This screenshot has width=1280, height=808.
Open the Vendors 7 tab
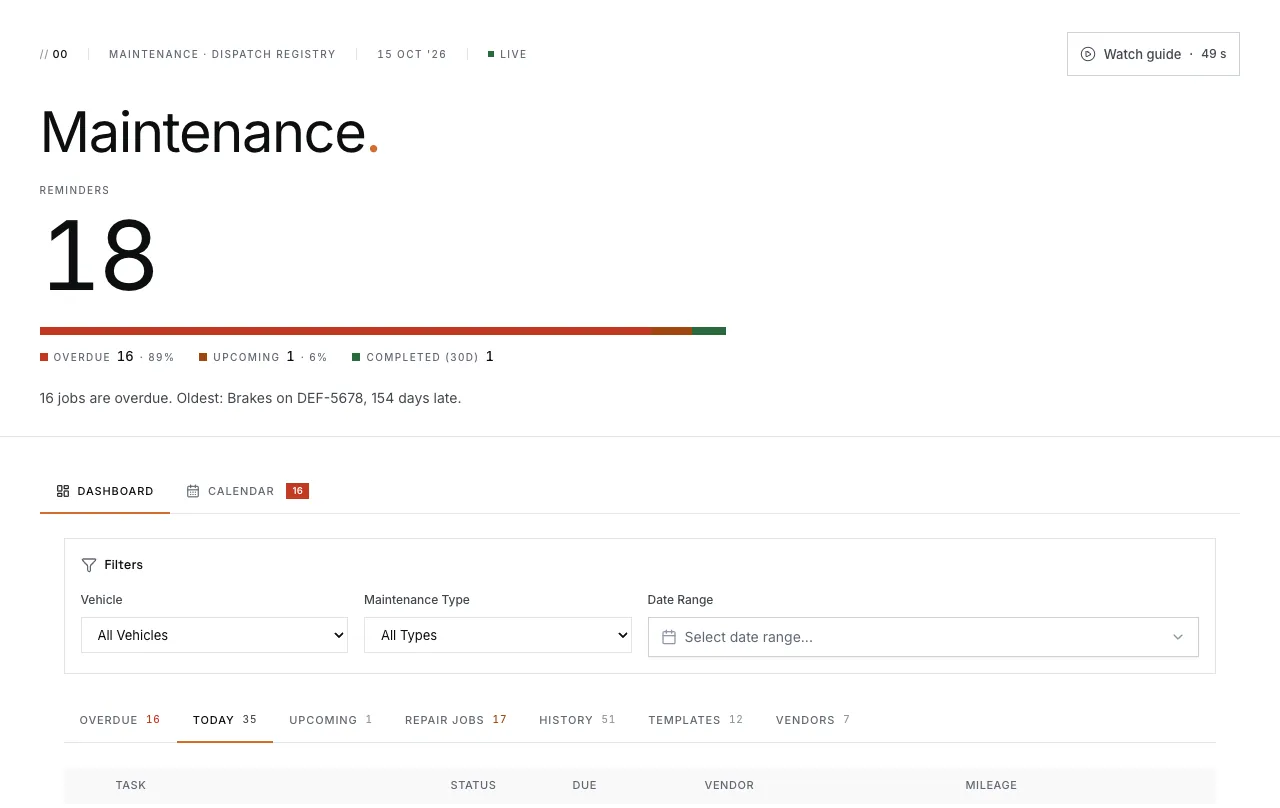click(813, 720)
